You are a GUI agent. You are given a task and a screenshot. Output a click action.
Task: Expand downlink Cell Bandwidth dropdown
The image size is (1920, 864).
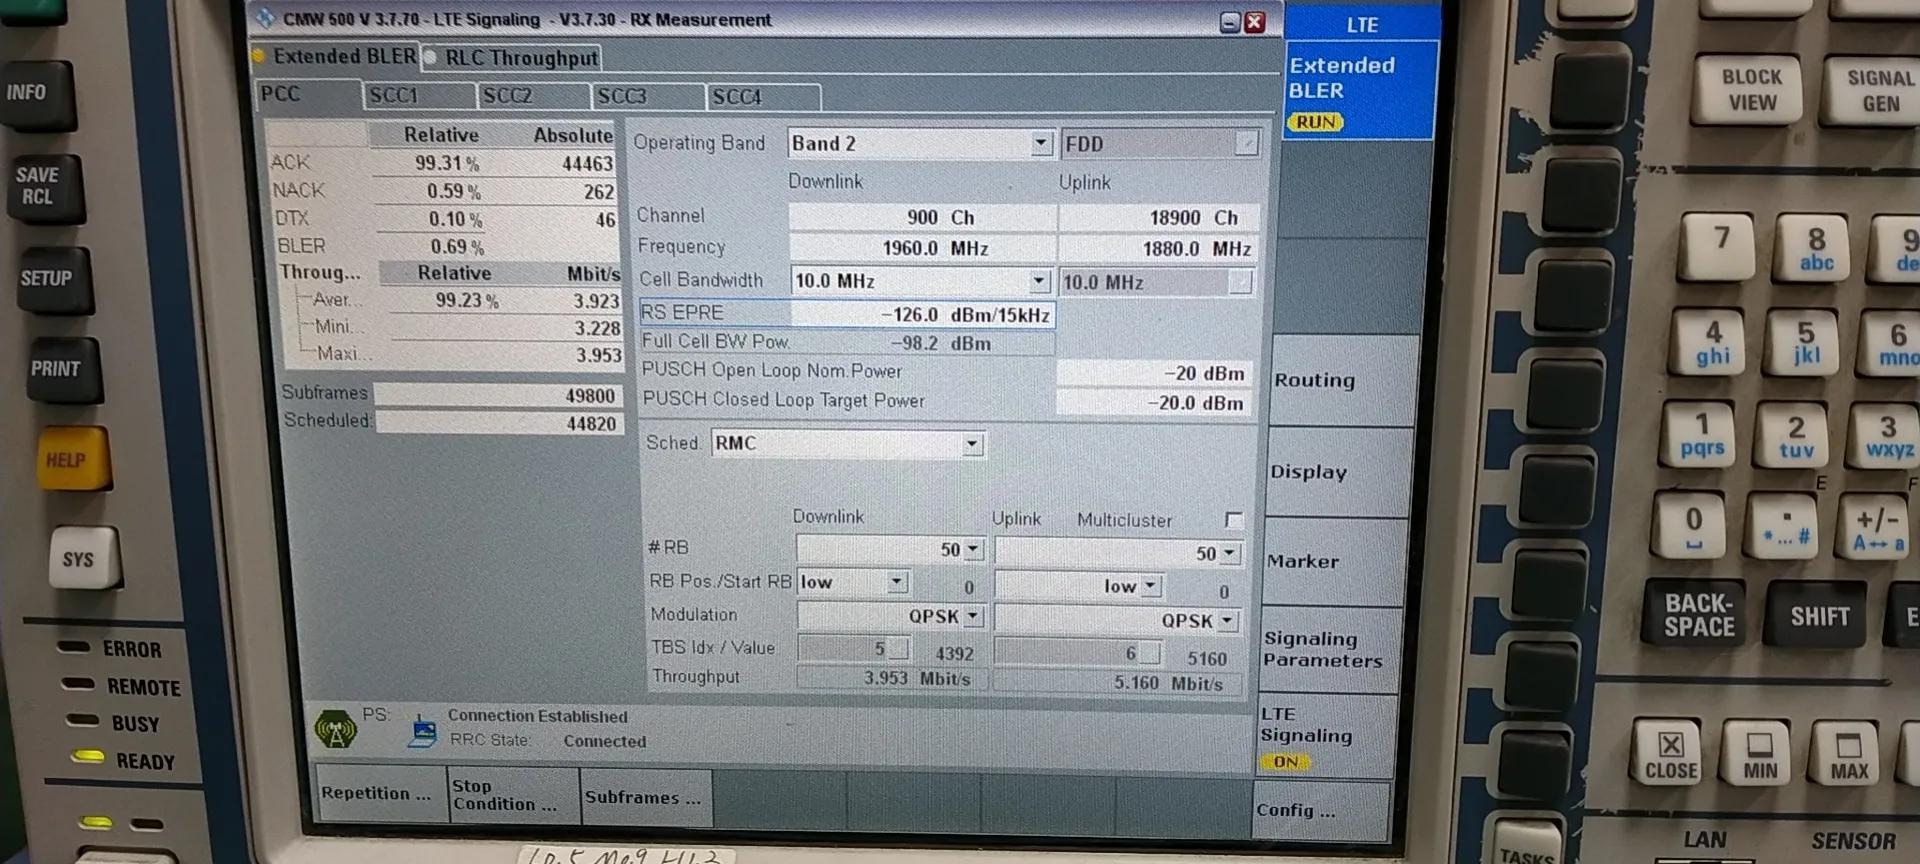(x=1039, y=281)
